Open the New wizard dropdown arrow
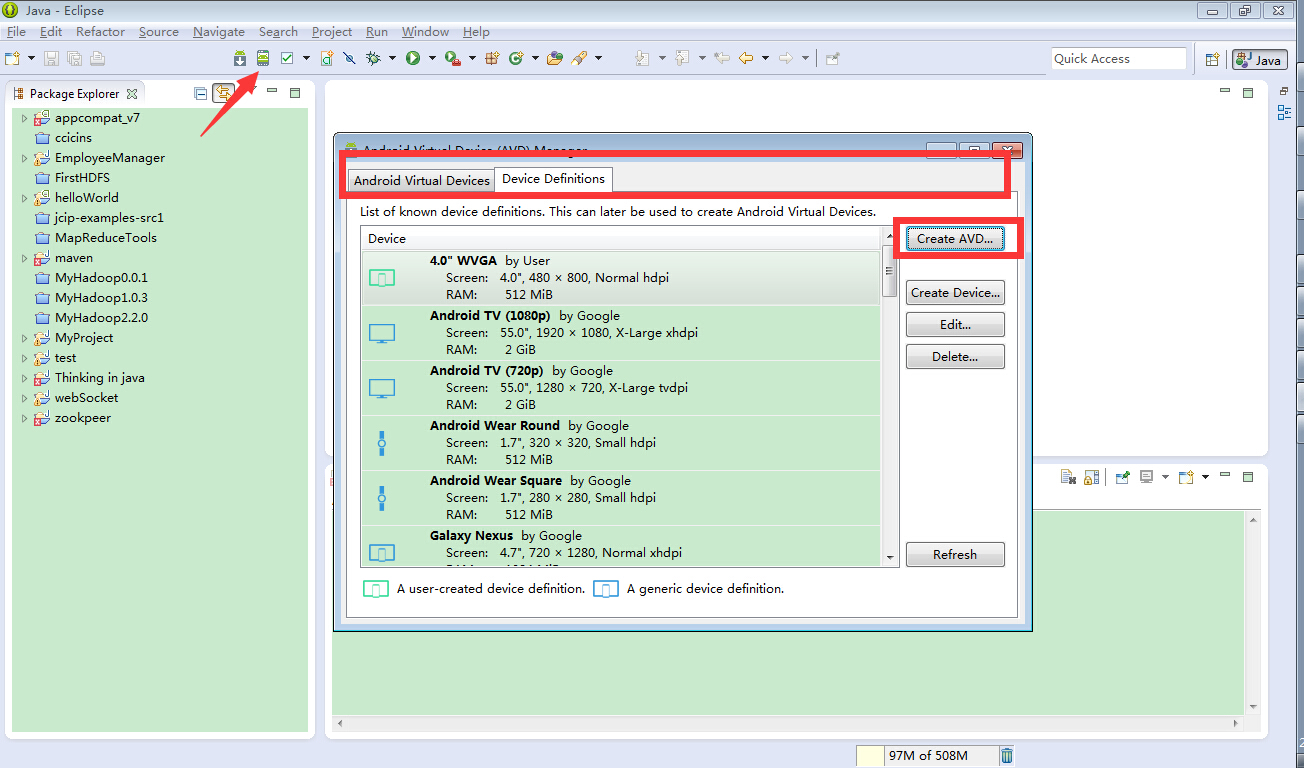Image resolution: width=1304 pixels, height=768 pixels. click(31, 58)
